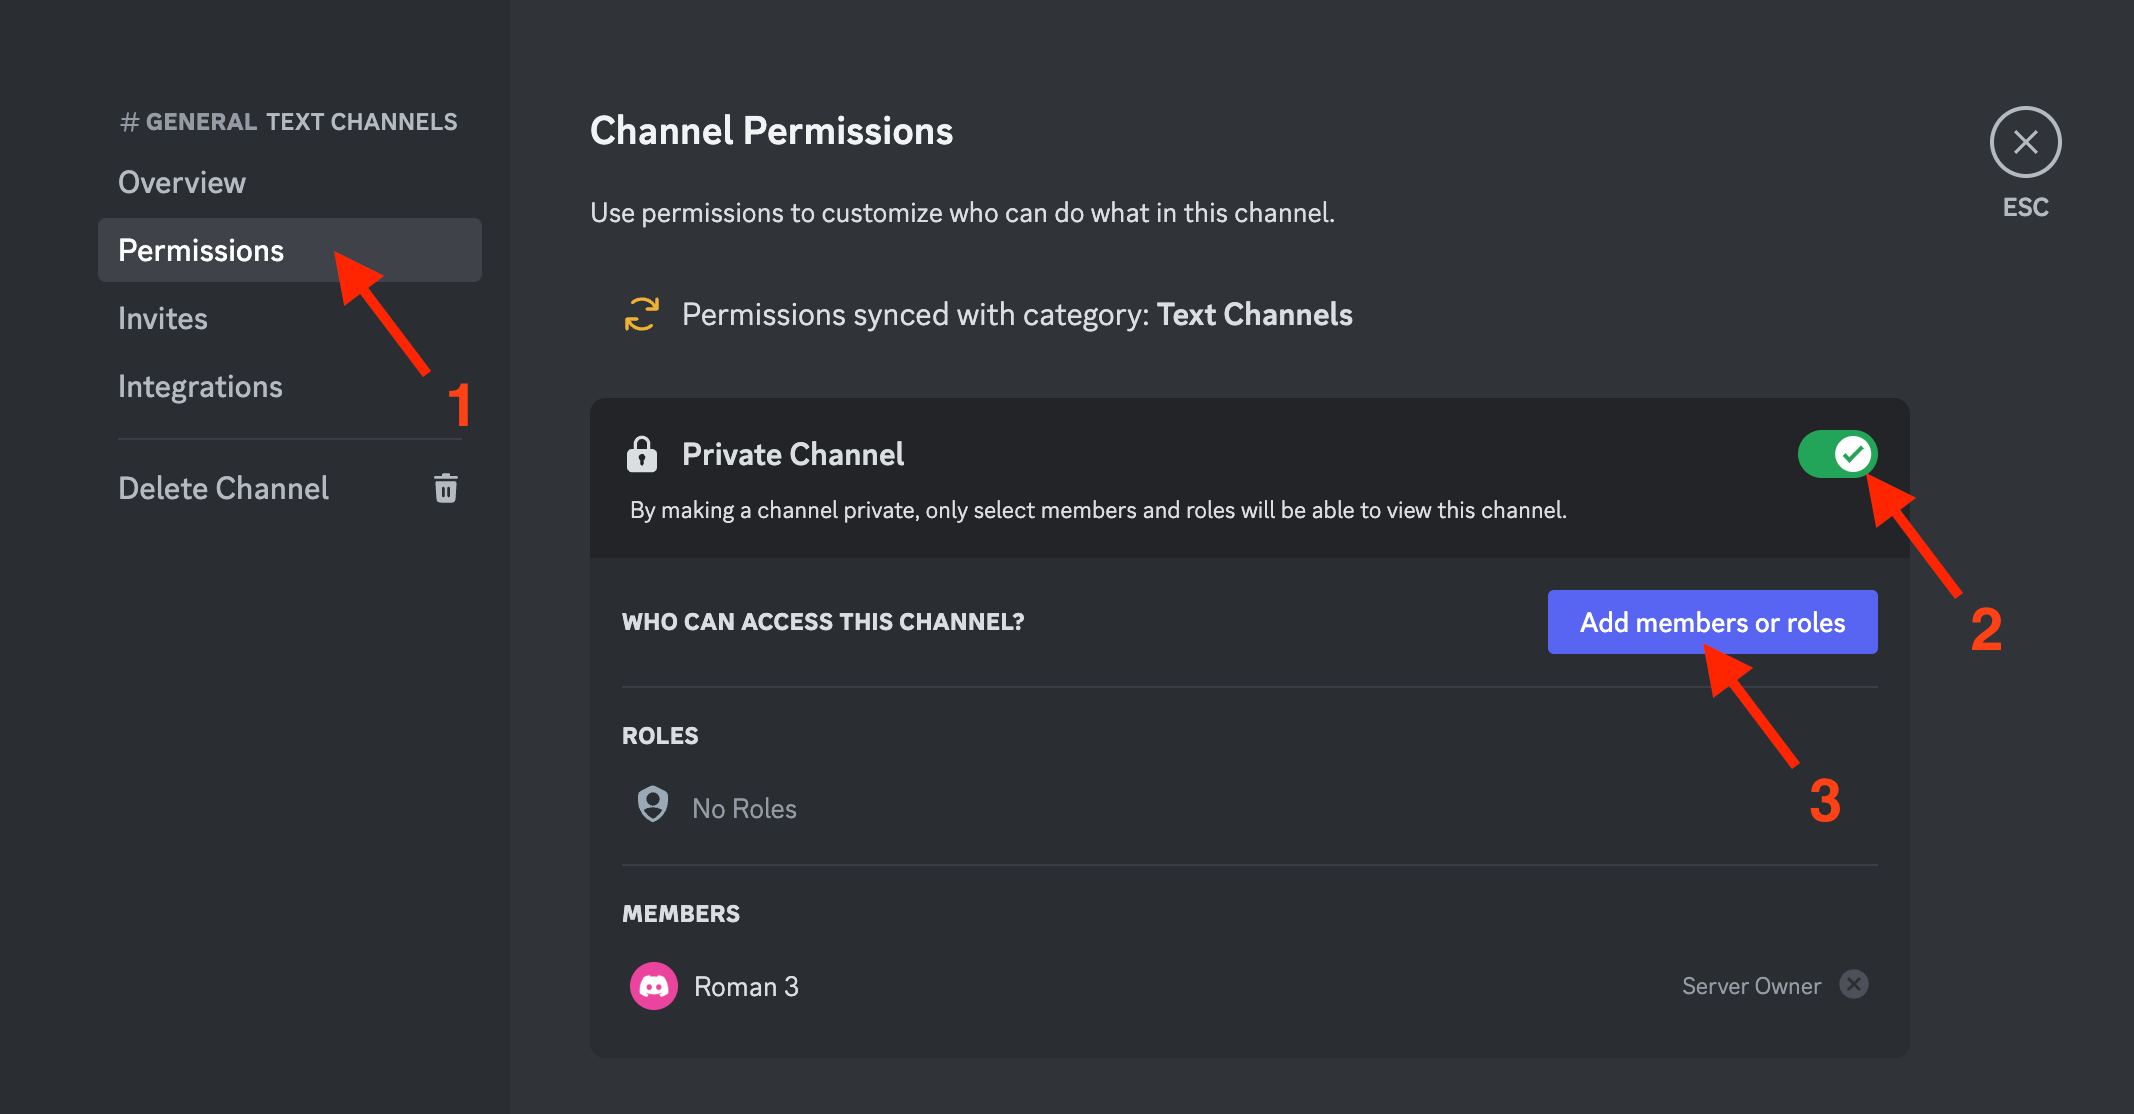Click the No Roles placeholder text
This screenshot has width=2134, height=1114.
[x=744, y=808]
